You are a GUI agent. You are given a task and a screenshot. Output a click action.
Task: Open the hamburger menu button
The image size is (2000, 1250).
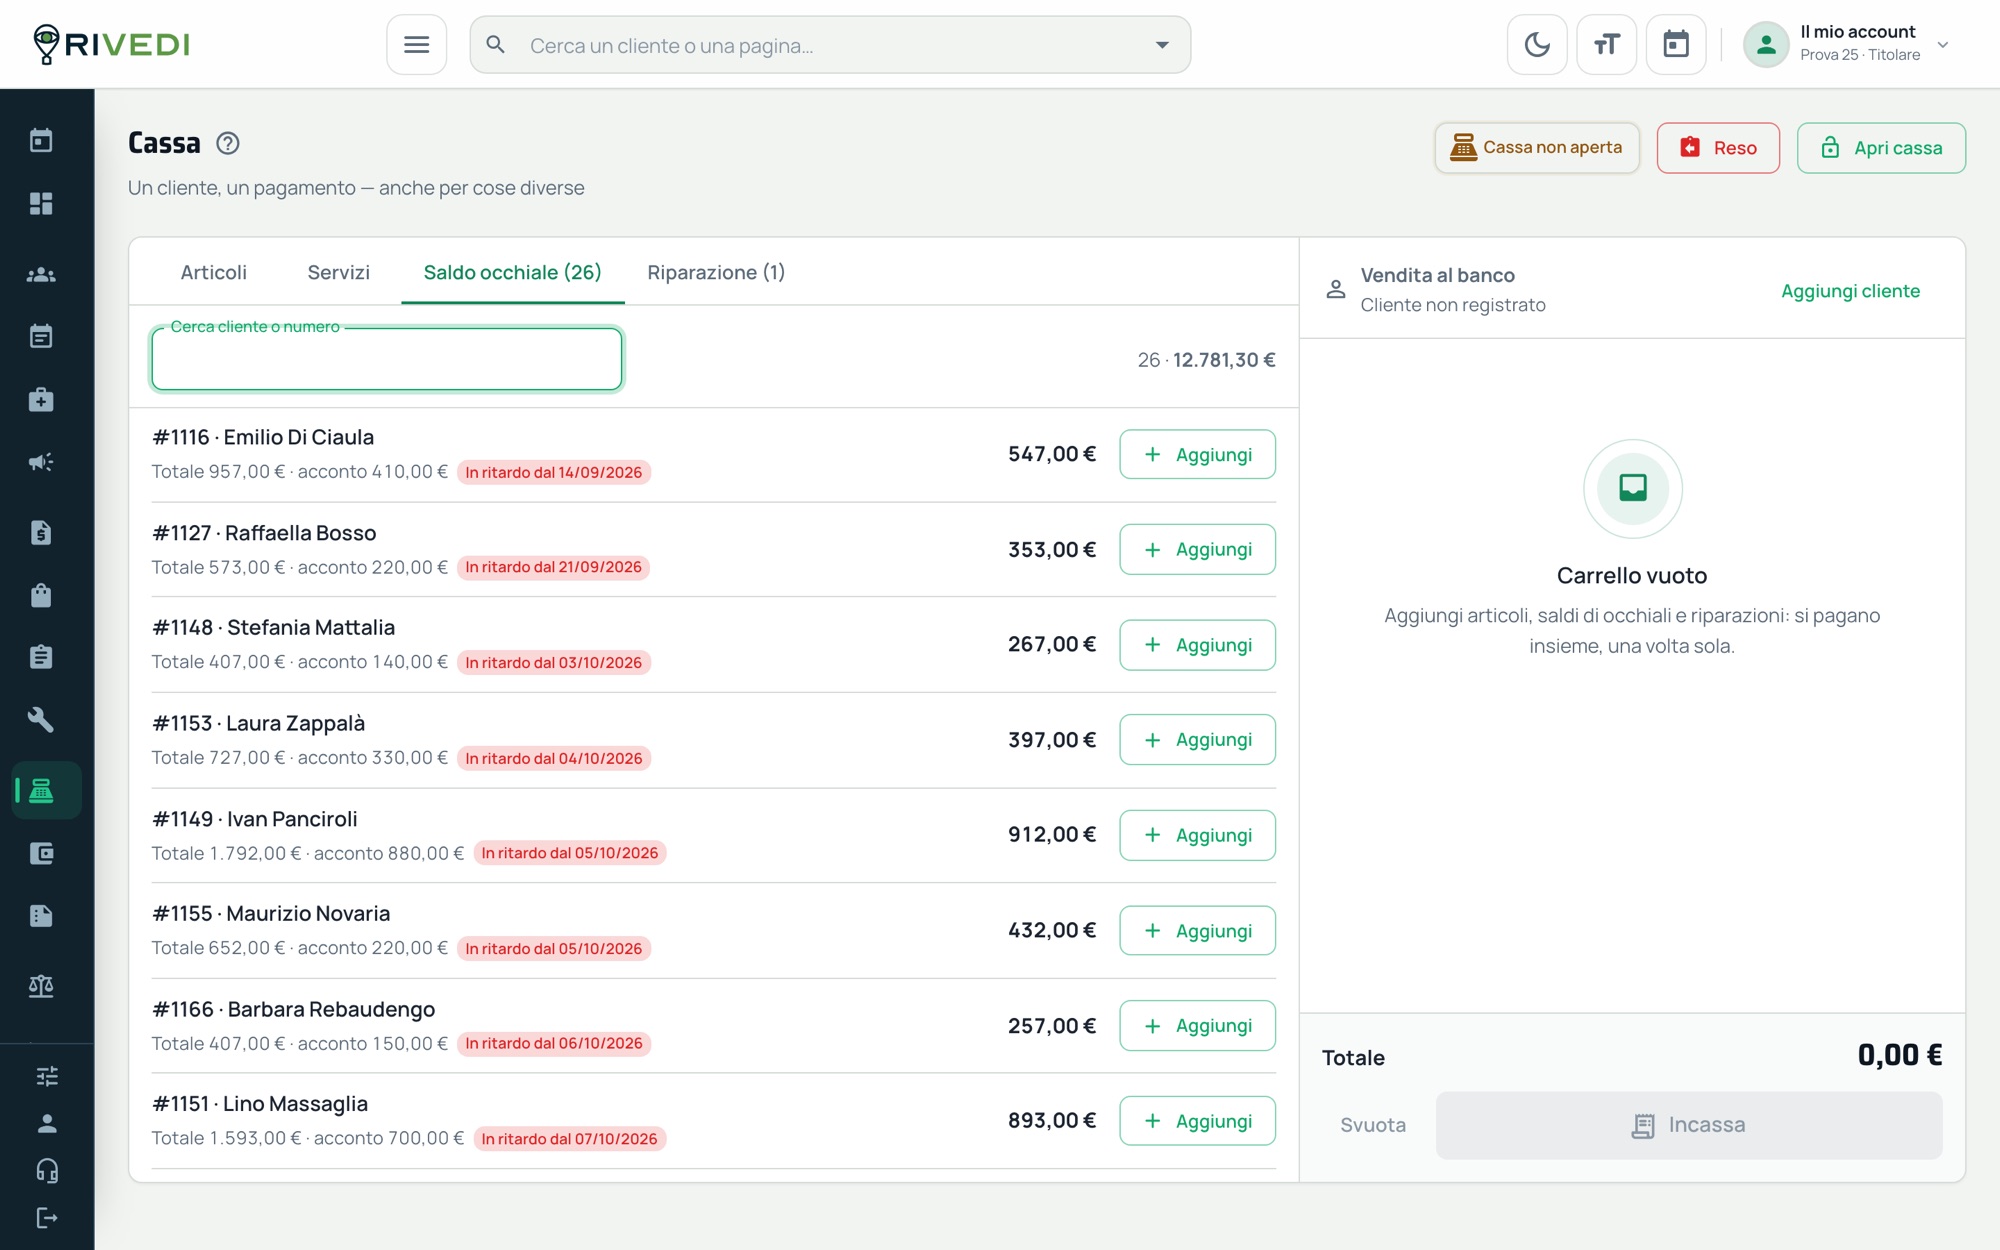(x=417, y=45)
